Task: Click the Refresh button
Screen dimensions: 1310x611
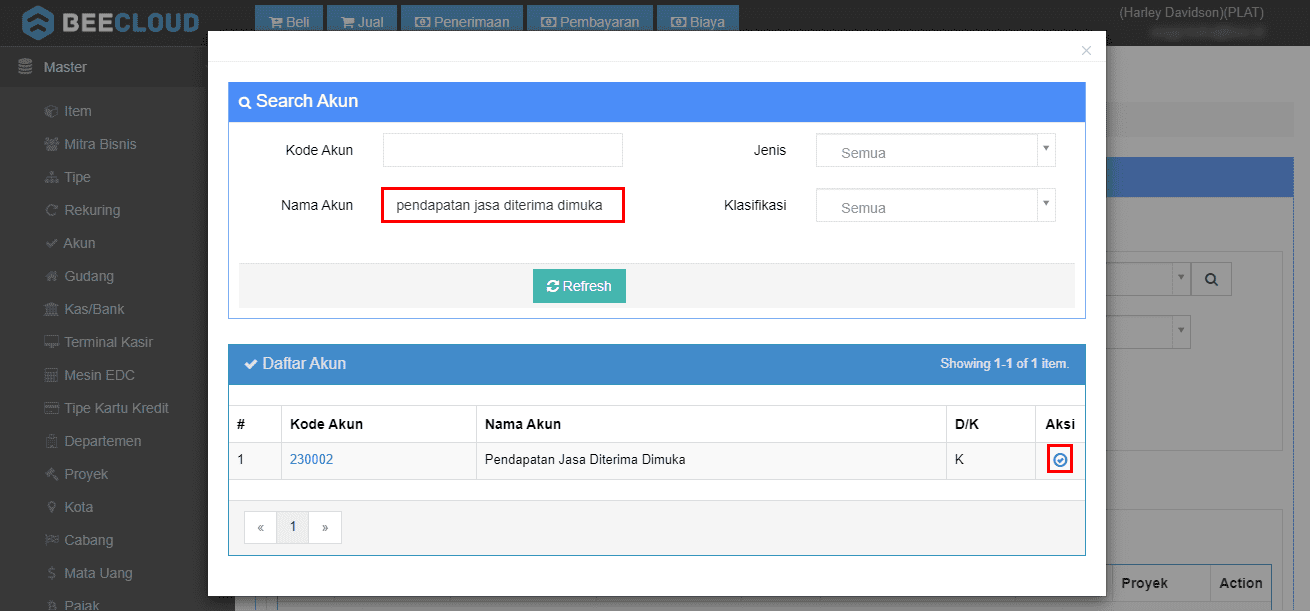Action: (579, 286)
